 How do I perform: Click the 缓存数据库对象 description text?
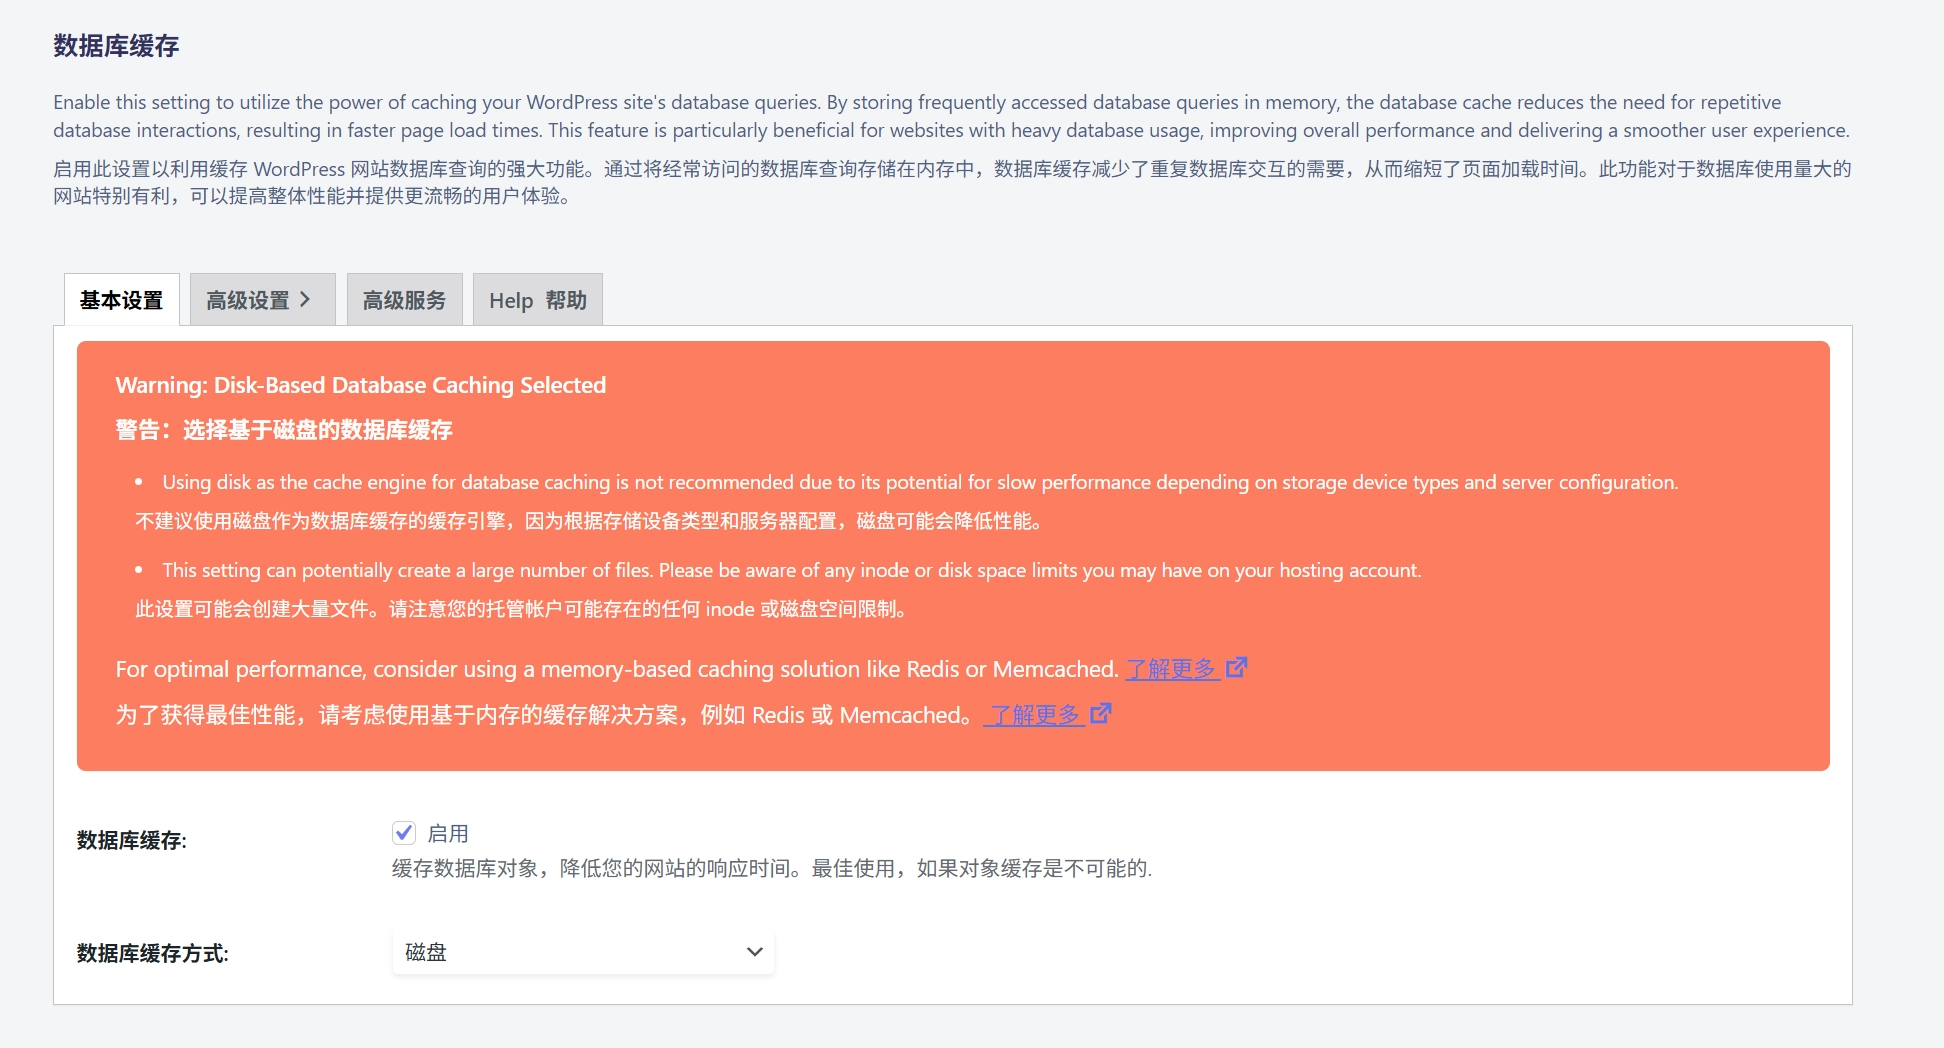(x=772, y=868)
